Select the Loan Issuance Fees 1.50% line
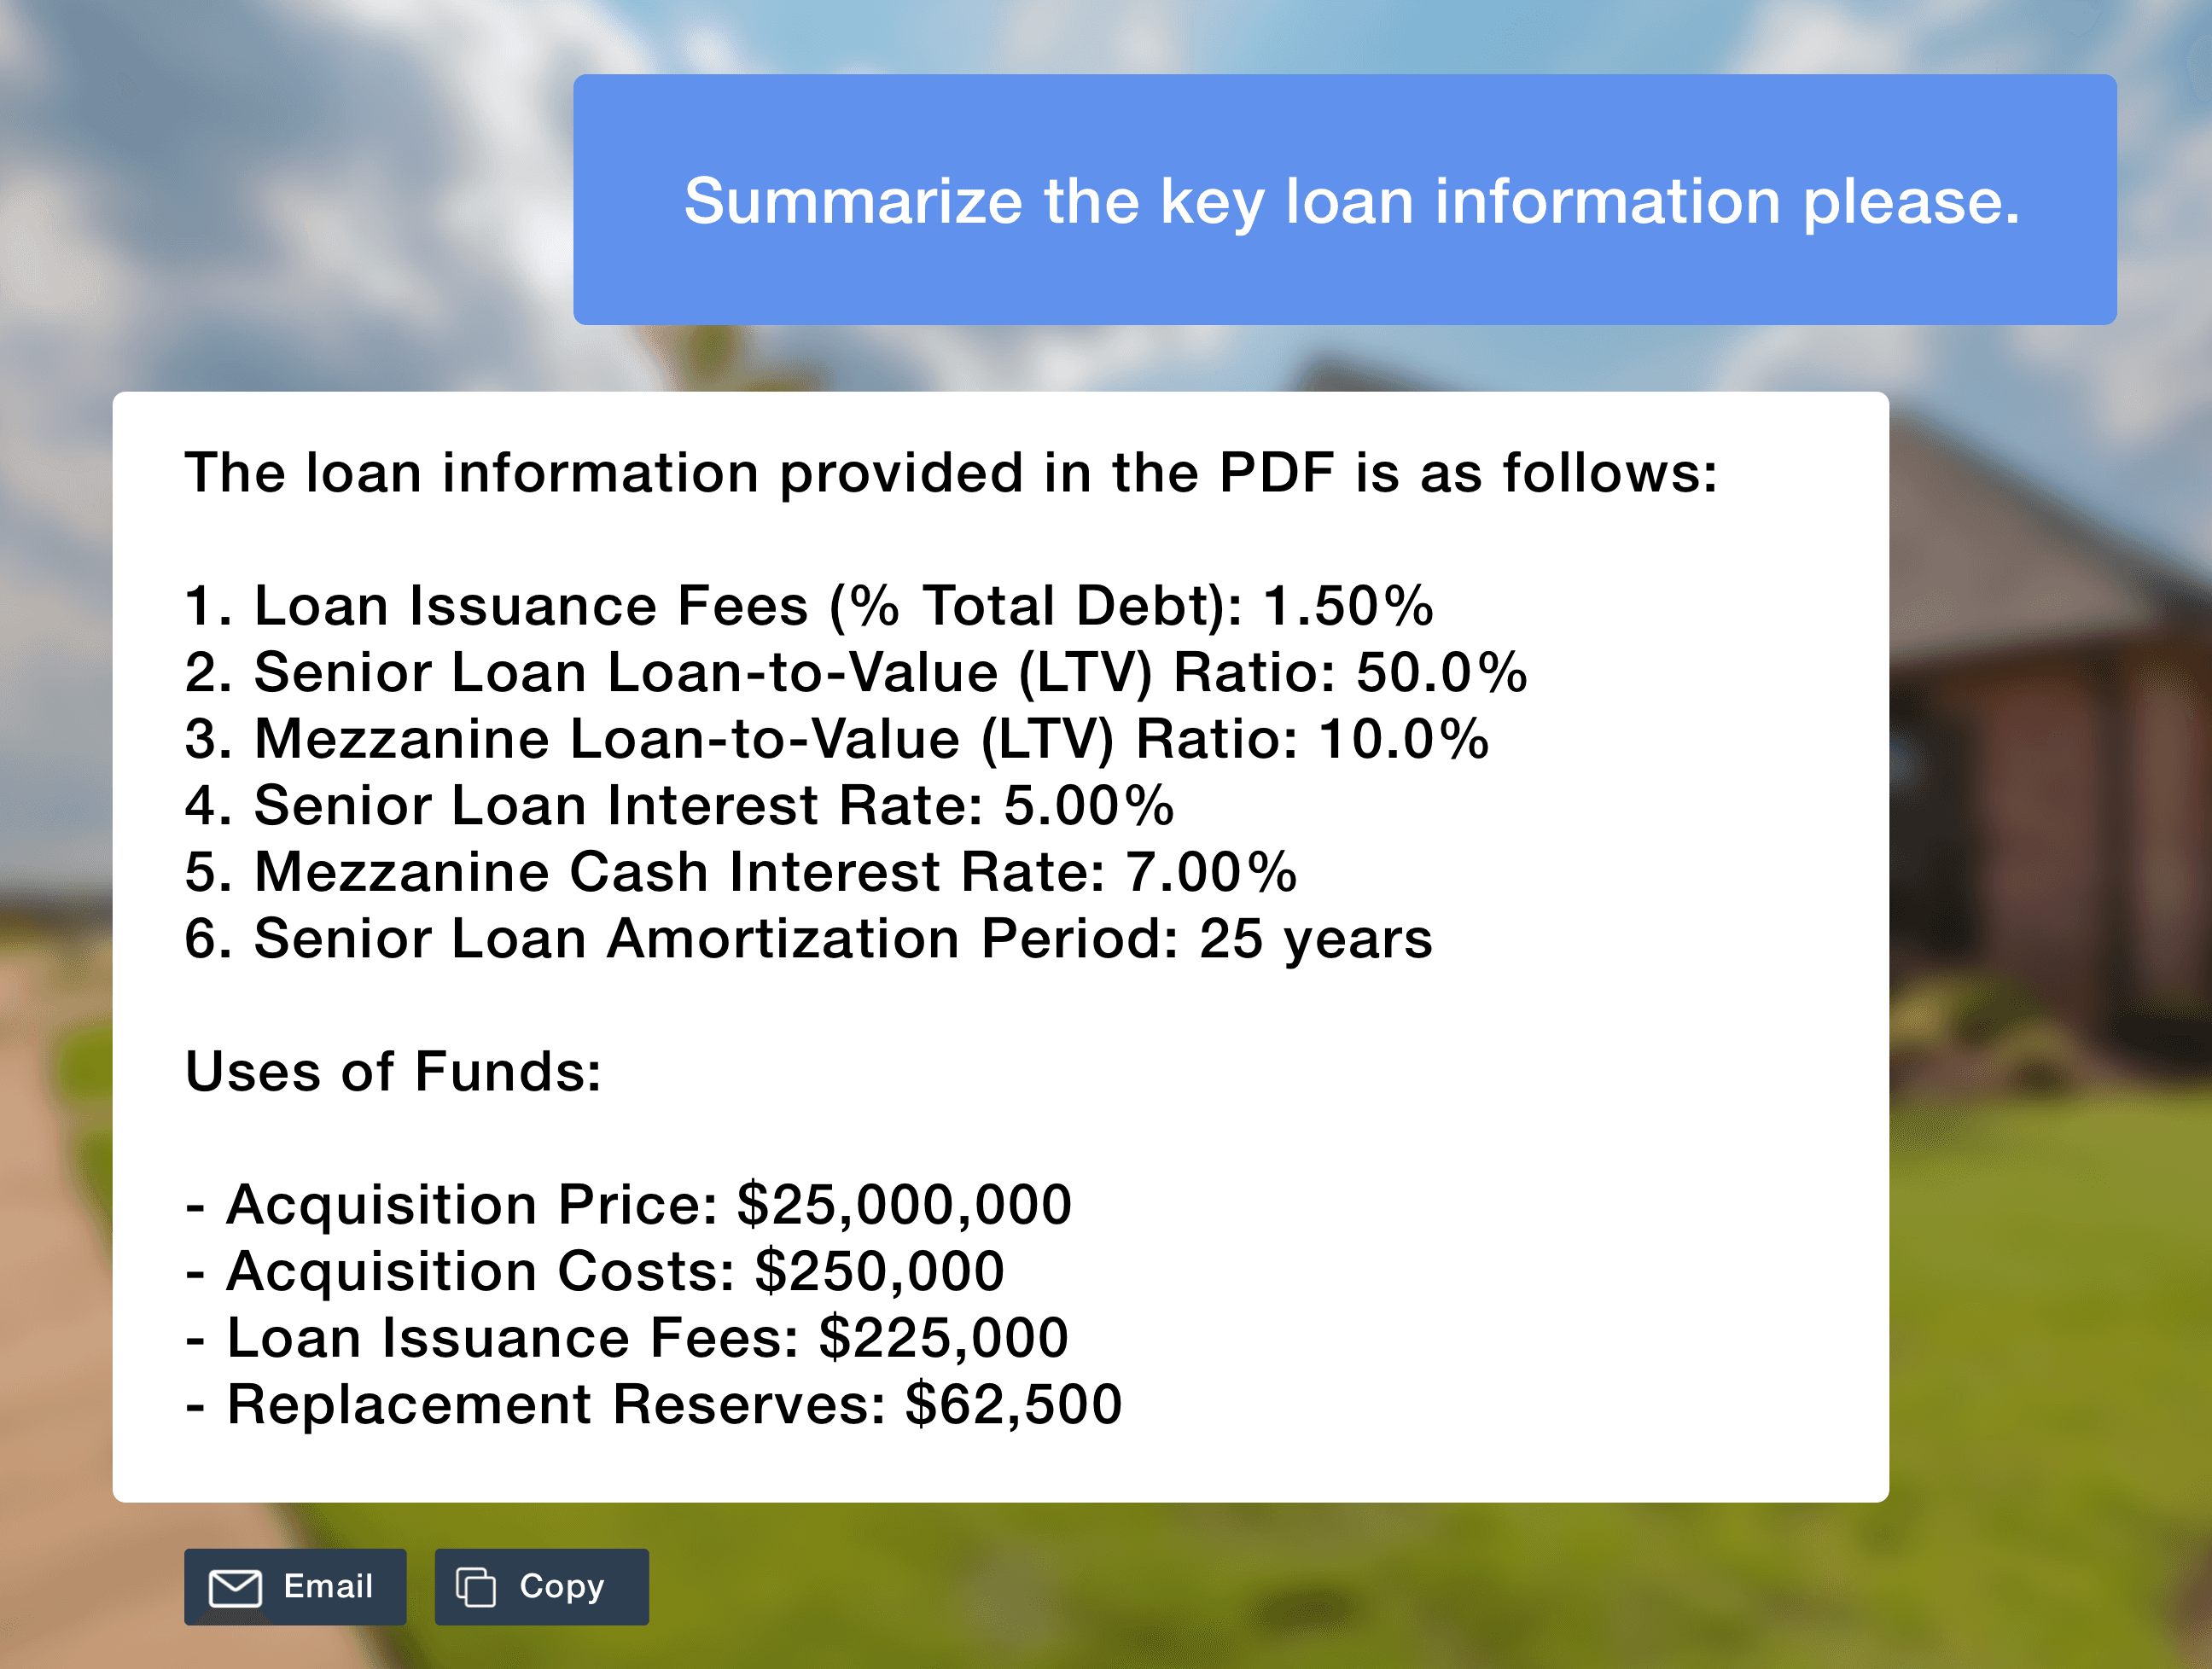Viewport: 2212px width, 1669px height. click(808, 606)
